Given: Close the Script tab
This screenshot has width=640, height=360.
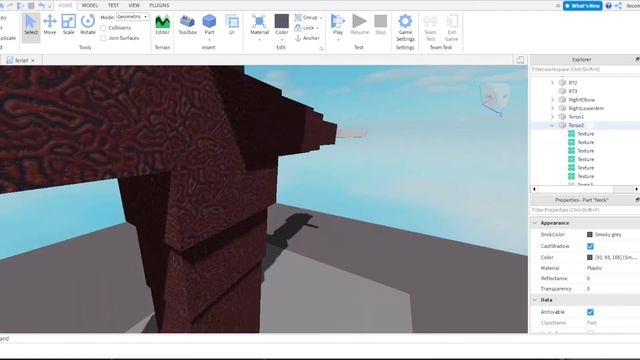Looking at the screenshot, I should coord(33,60).
